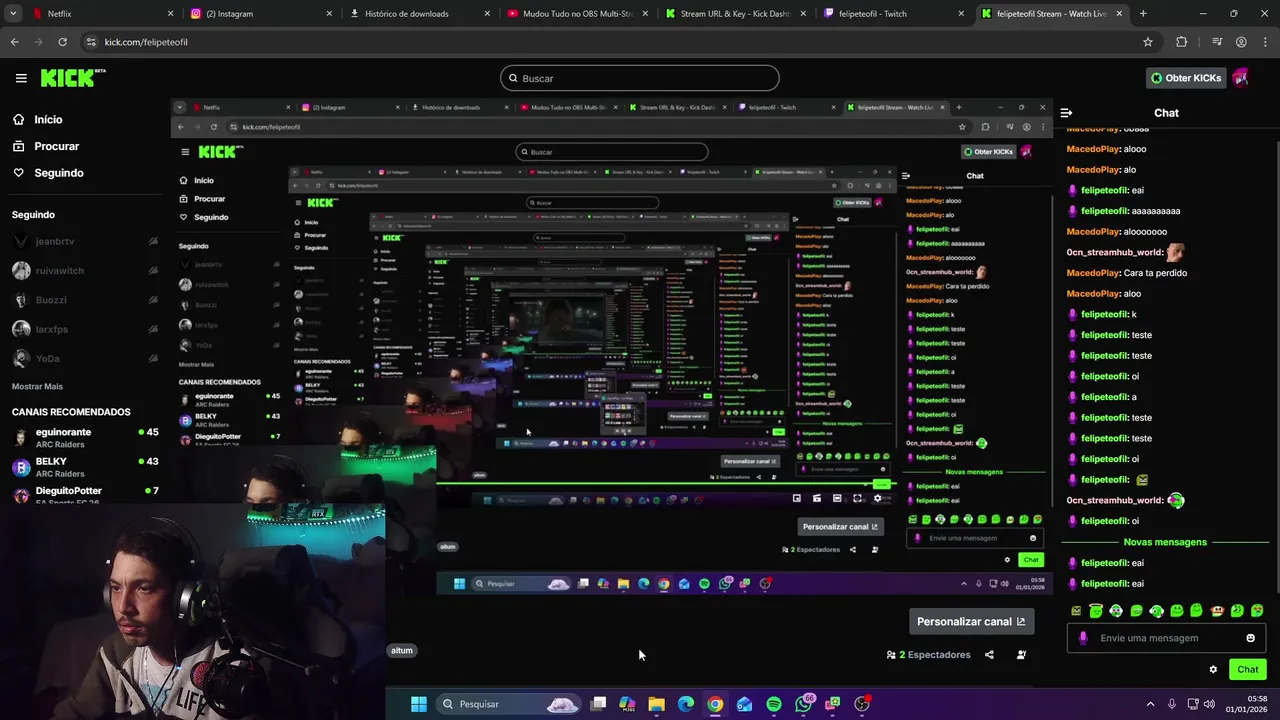Open Chrome three-dot menu
Image resolution: width=1280 pixels, height=720 pixels.
point(1265,42)
